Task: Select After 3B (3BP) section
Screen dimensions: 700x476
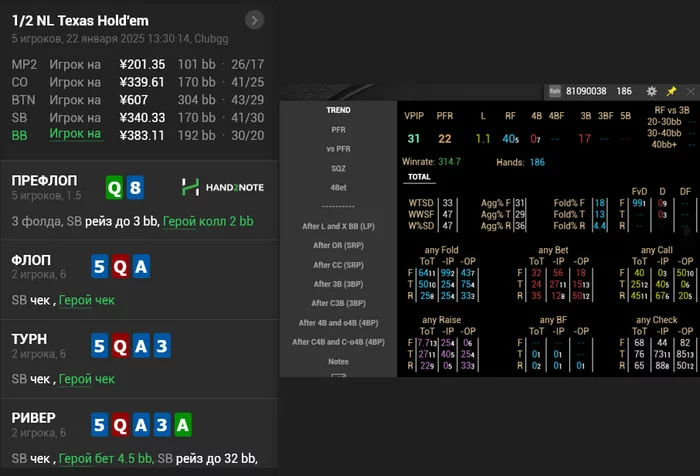Action: 338,284
